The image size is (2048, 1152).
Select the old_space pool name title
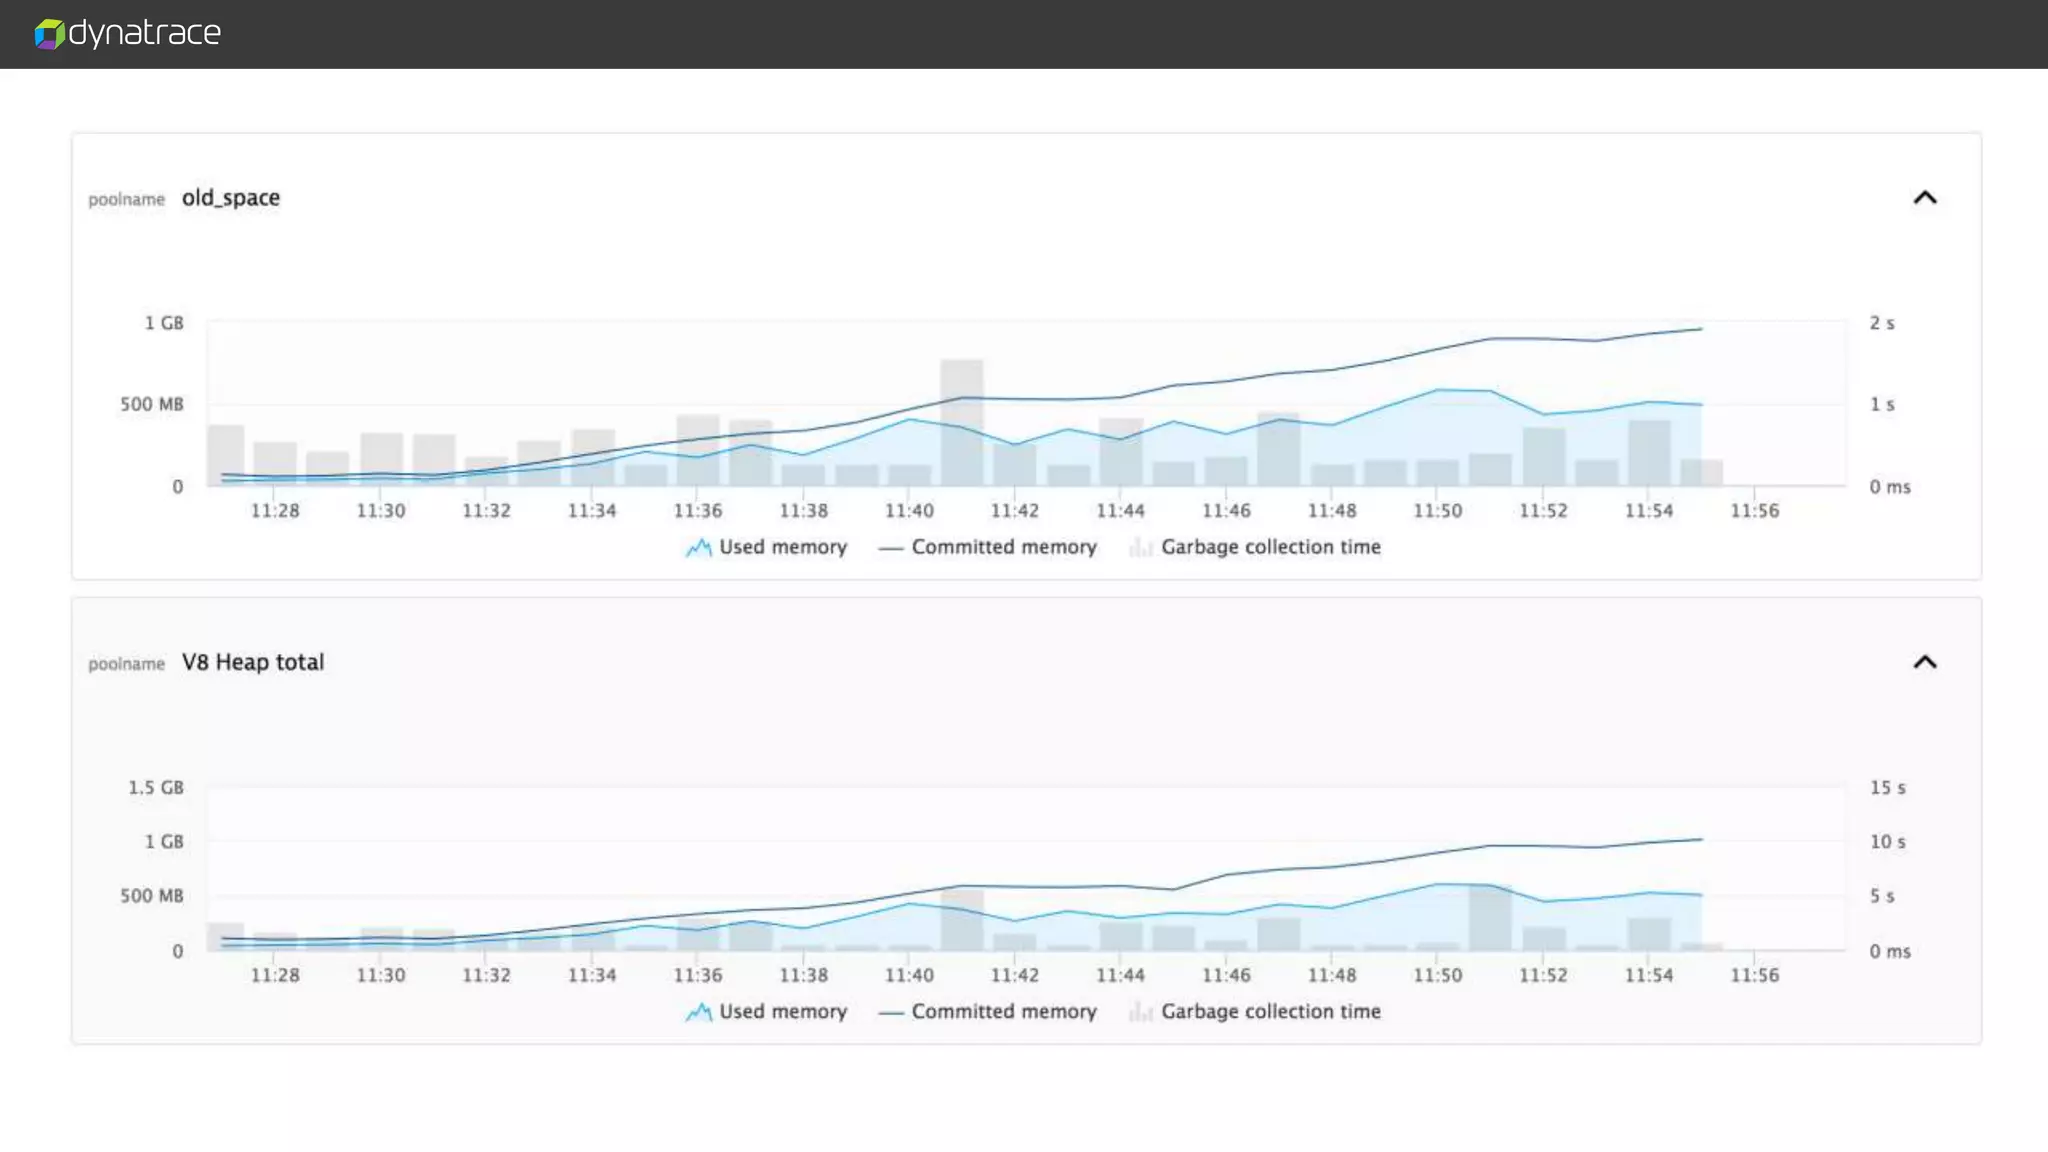pyautogui.click(x=231, y=198)
